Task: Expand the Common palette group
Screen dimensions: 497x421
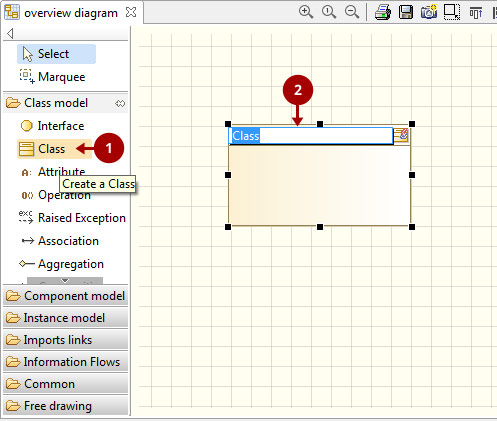Action: coord(65,384)
